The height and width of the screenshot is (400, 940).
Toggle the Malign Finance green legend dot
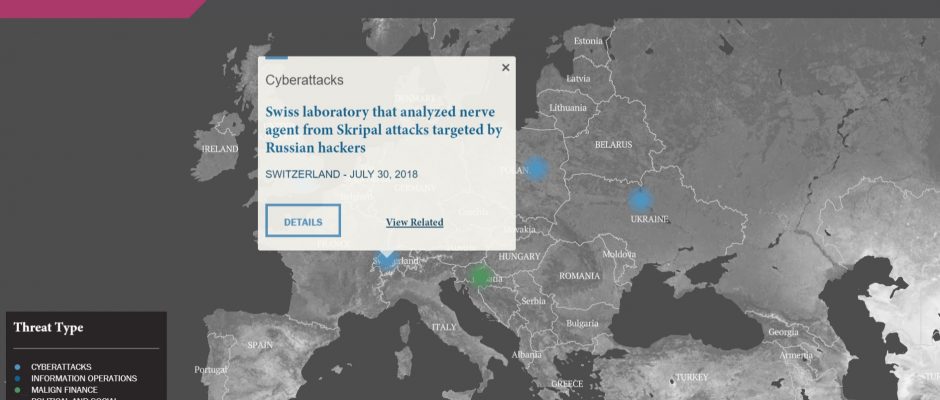[x=17, y=390]
